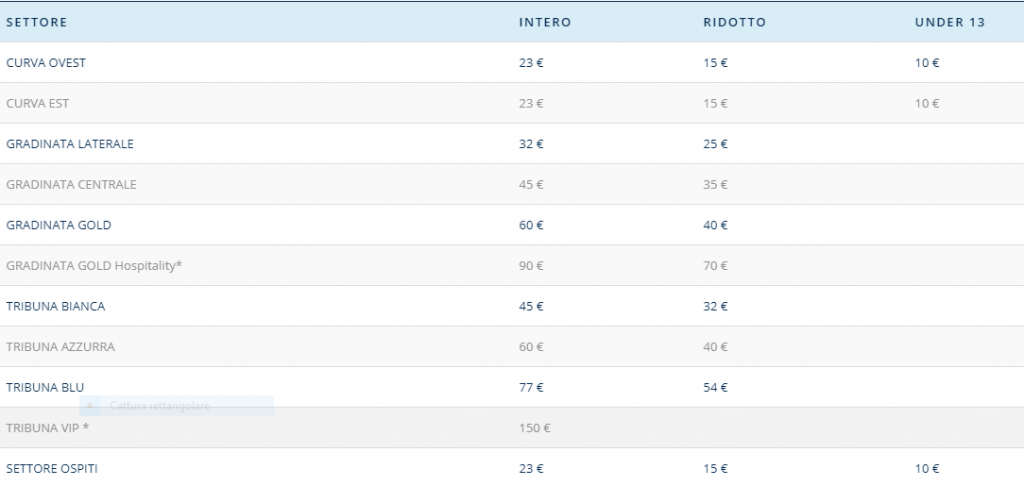Screen dimensions: 1024x486
Task: Select the 54 € reduced Tribuna Blu price
Action: [715, 387]
